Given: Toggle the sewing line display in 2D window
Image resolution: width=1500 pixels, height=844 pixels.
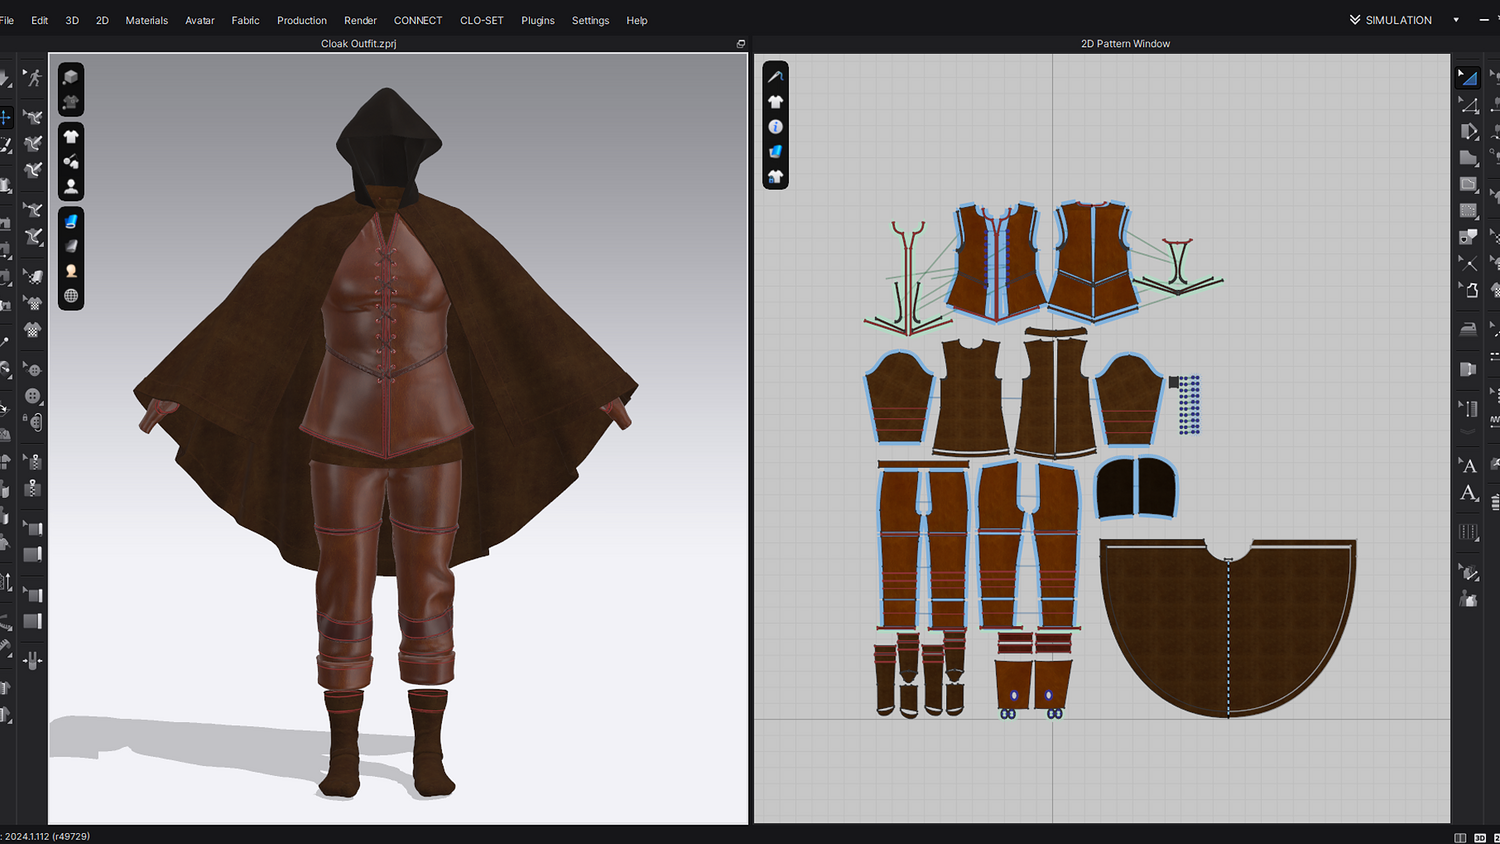Looking at the screenshot, I should pyautogui.click(x=775, y=76).
